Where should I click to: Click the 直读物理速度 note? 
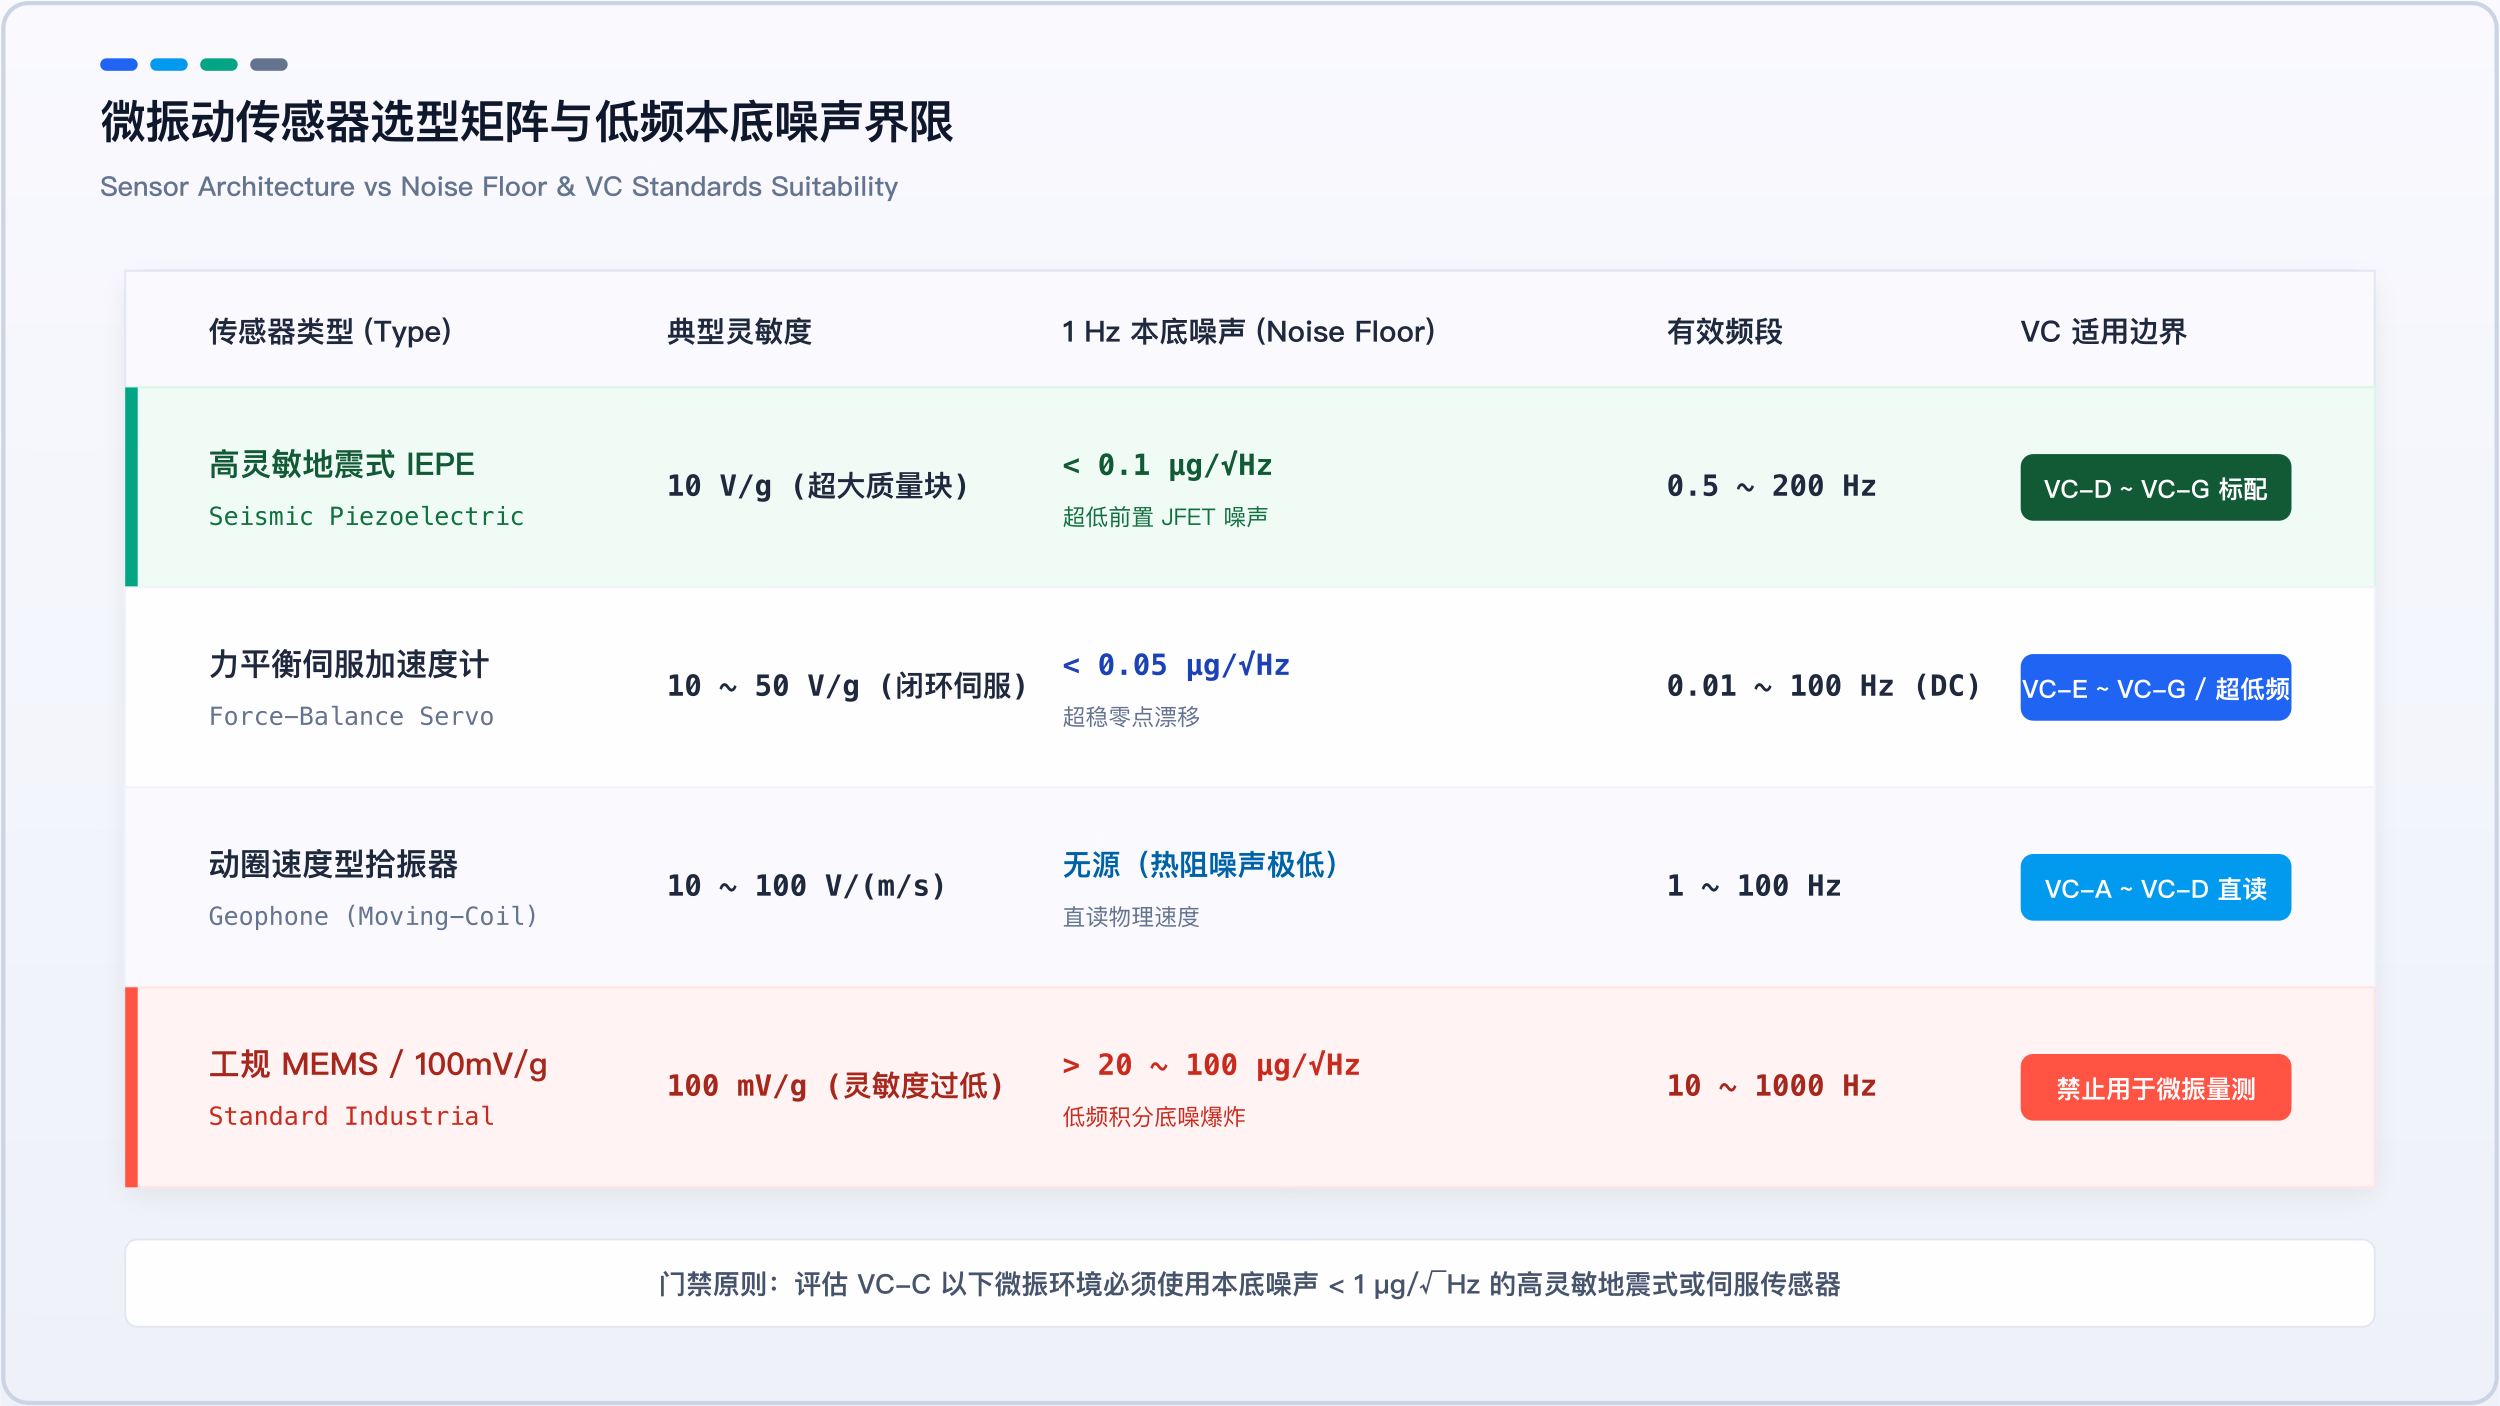(1131, 917)
